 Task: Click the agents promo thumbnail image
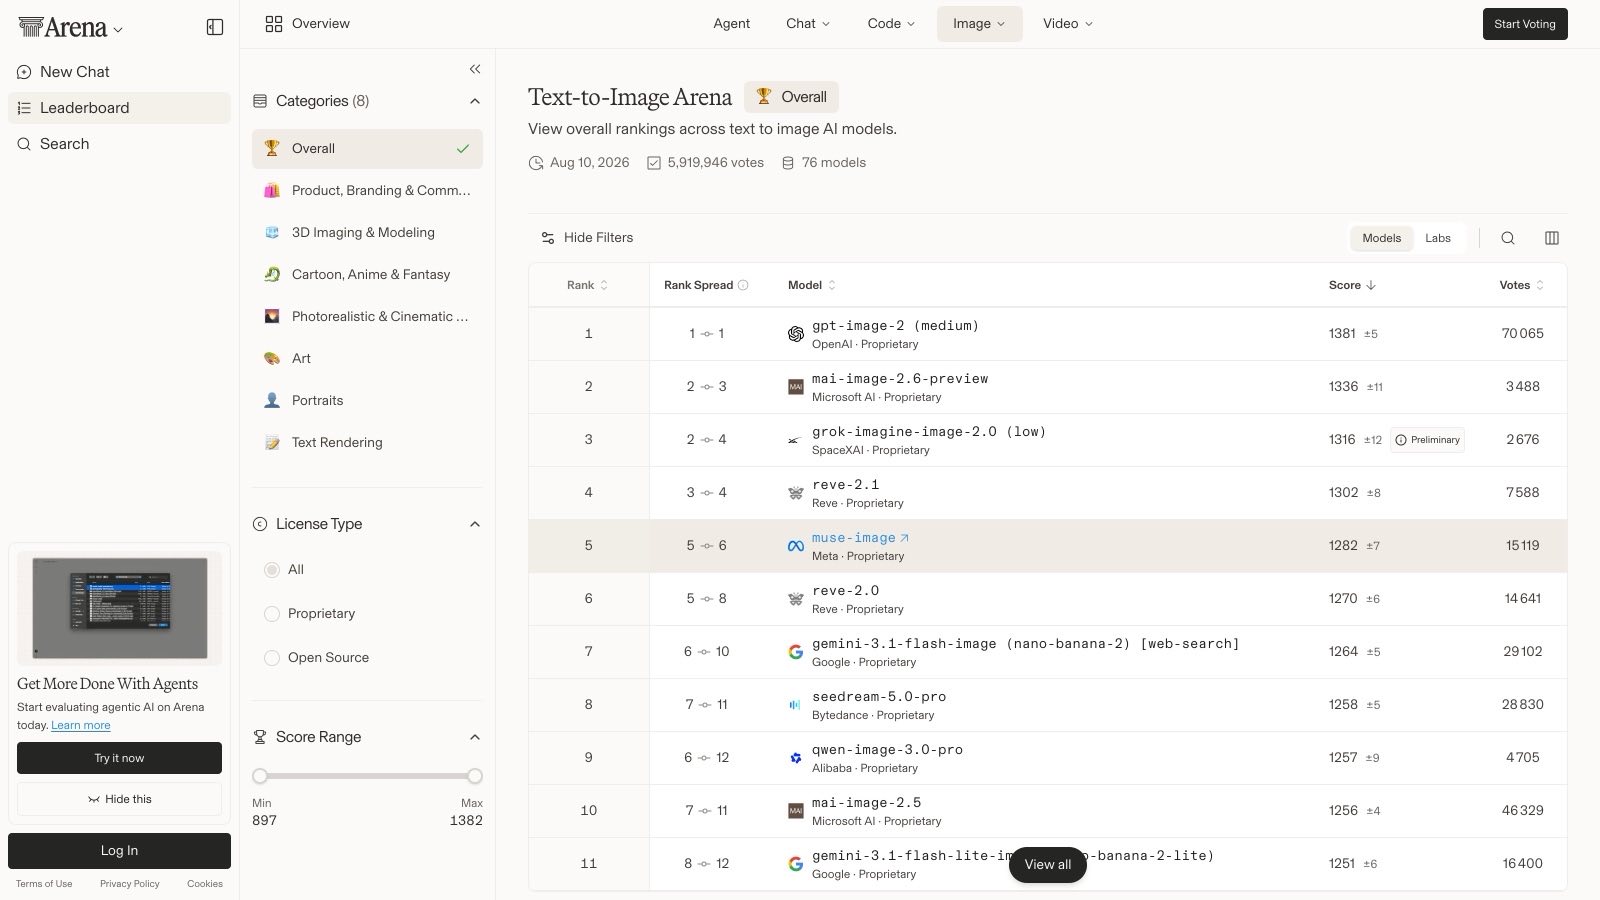coord(120,609)
